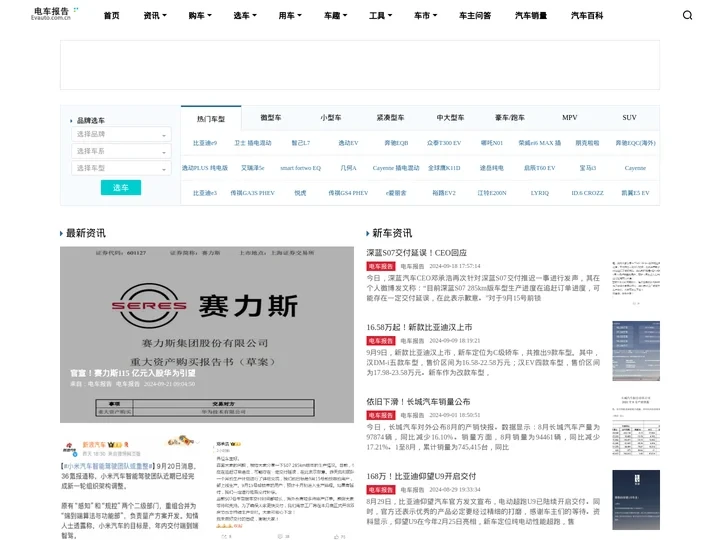Open the 选择车系 dropdown
This screenshot has width=720, height=540.
(x=121, y=151)
